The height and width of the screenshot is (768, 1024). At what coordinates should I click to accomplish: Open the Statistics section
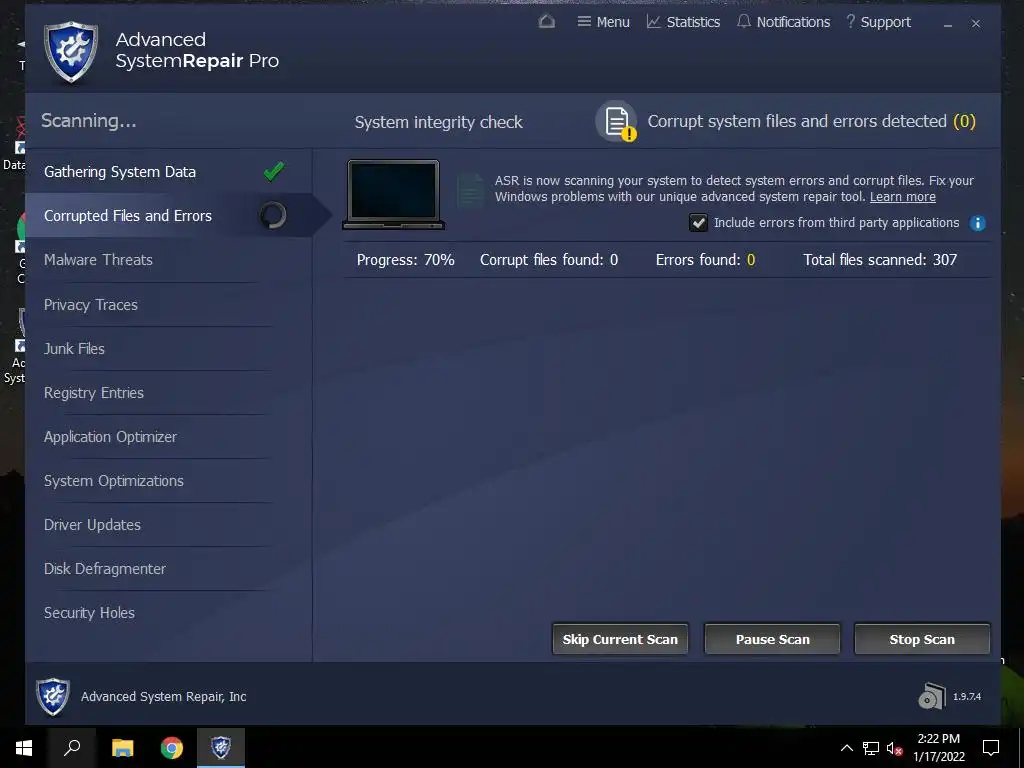[683, 22]
